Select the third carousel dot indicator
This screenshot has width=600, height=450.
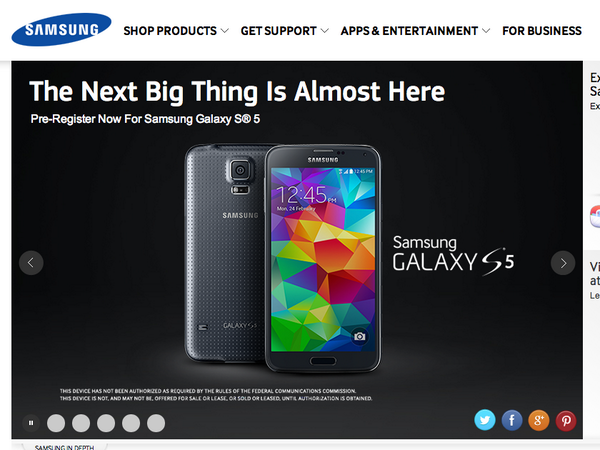coord(106,423)
